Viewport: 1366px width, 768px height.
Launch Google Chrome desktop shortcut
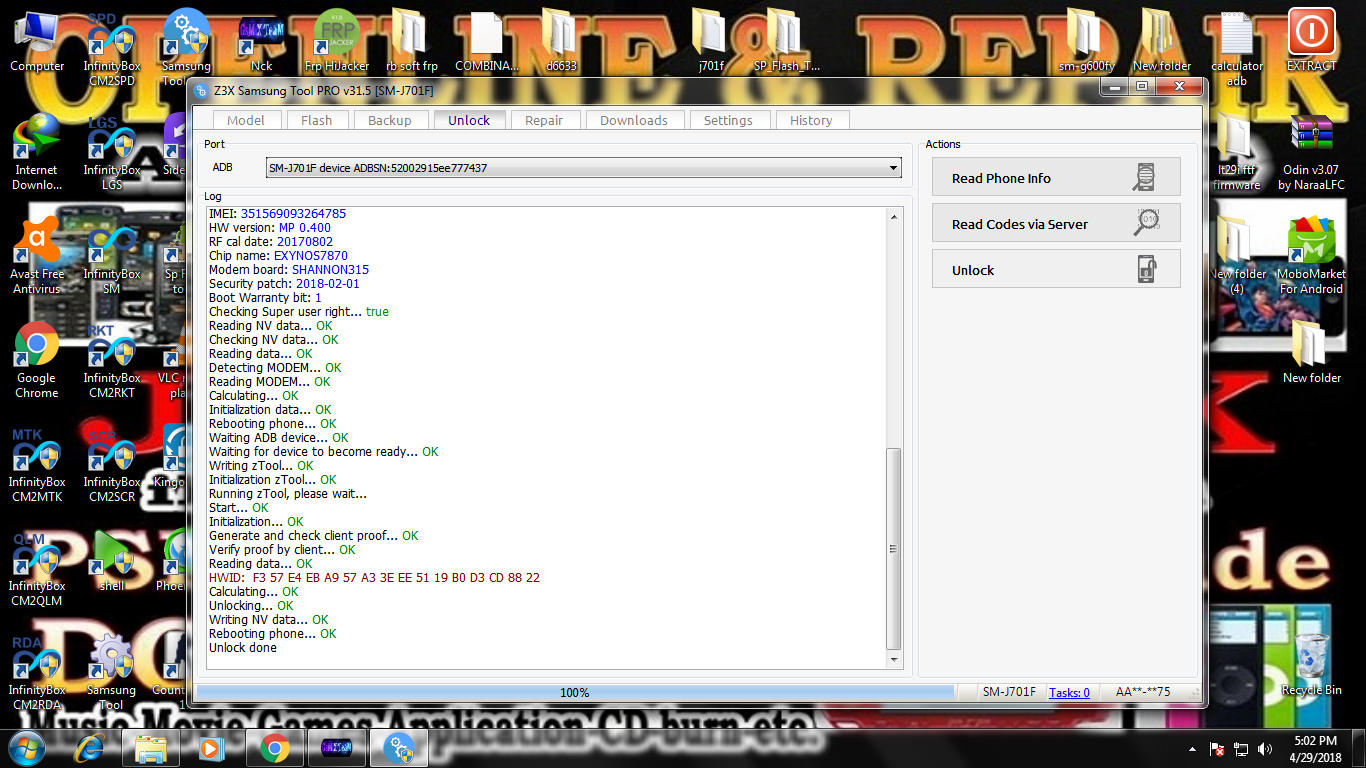point(37,360)
